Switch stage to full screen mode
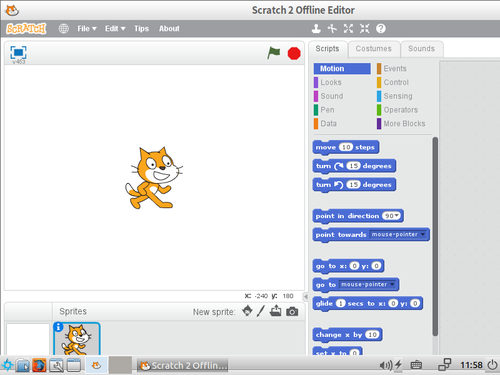 coord(18,52)
